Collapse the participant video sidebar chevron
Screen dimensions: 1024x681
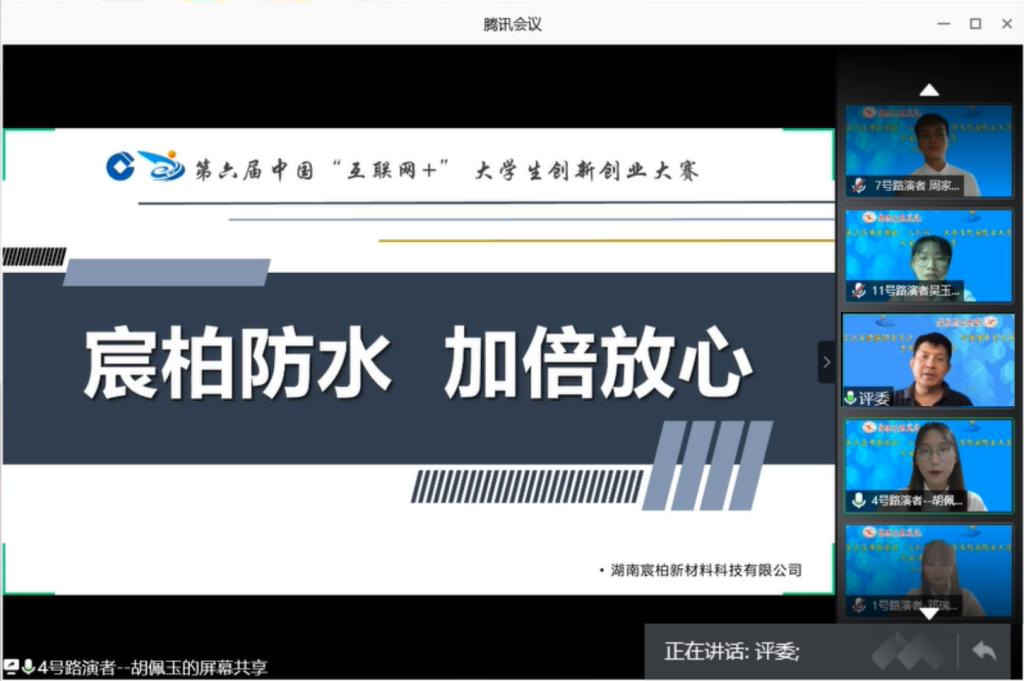[827, 362]
